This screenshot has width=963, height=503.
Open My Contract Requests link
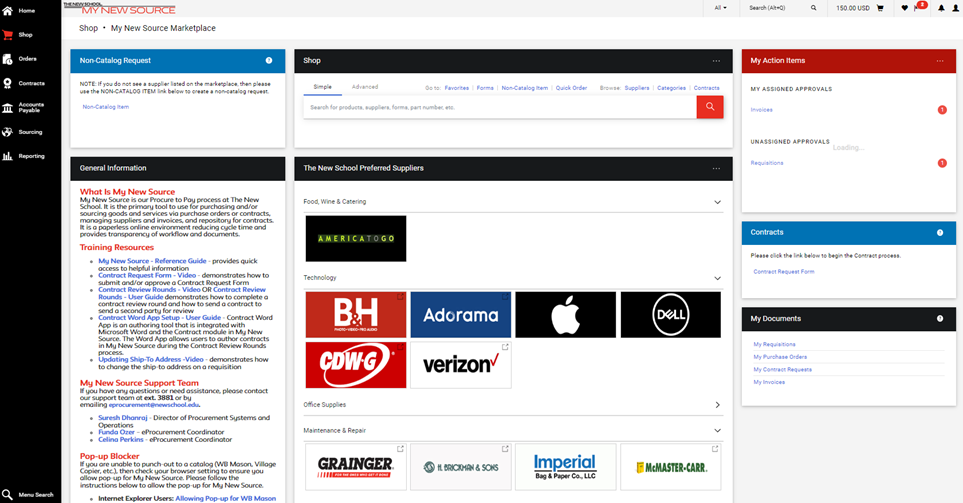click(x=782, y=370)
